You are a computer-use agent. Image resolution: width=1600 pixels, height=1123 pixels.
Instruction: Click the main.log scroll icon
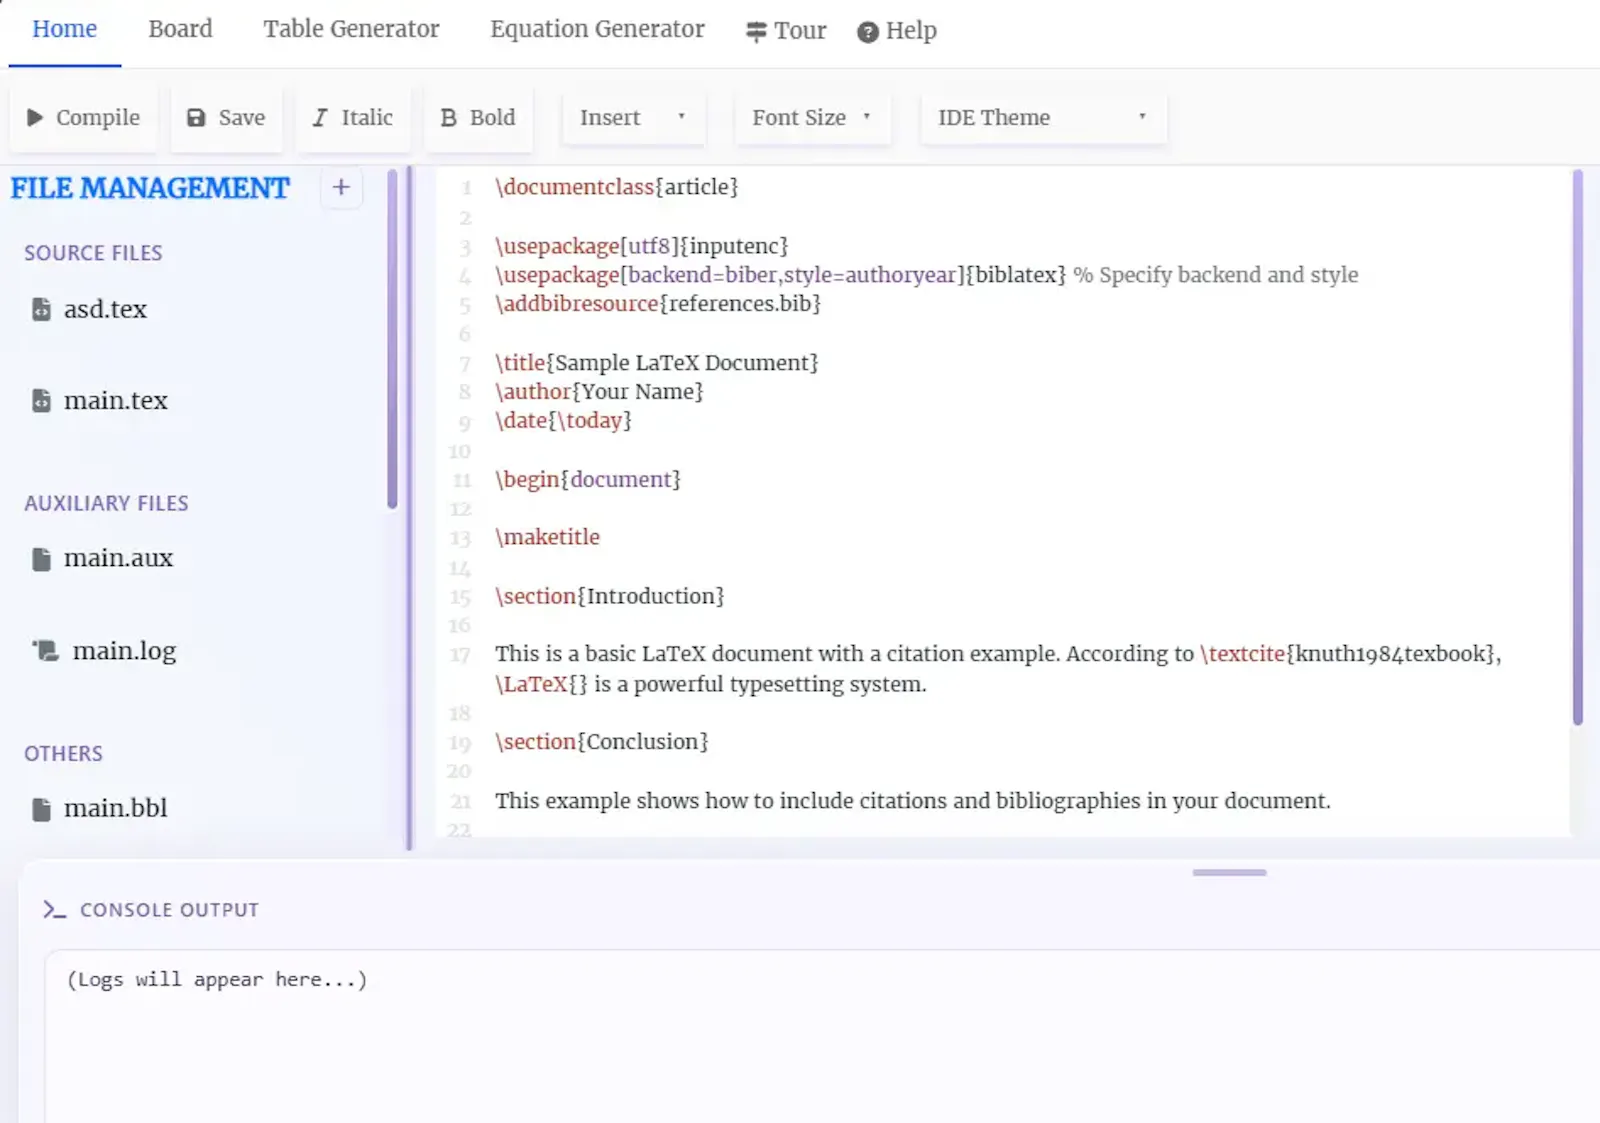45,651
